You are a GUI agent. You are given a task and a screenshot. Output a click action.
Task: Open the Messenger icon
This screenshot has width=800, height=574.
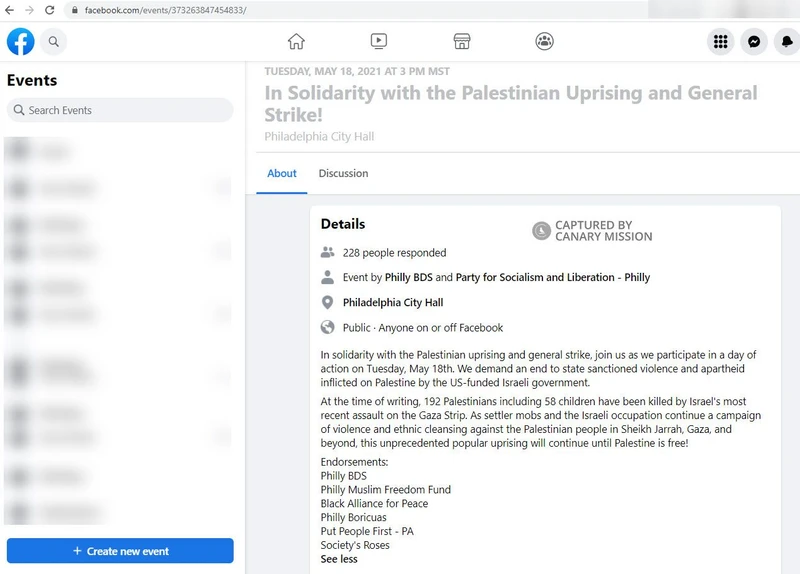click(x=754, y=42)
